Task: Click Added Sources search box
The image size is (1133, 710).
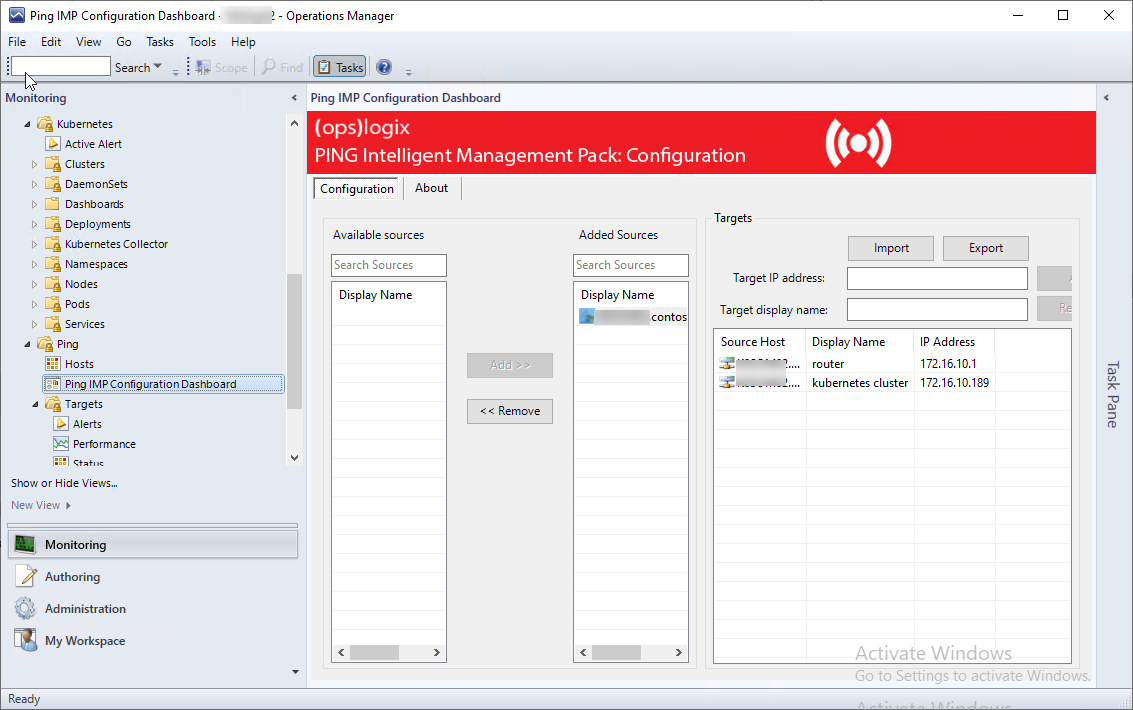Action: (x=631, y=265)
